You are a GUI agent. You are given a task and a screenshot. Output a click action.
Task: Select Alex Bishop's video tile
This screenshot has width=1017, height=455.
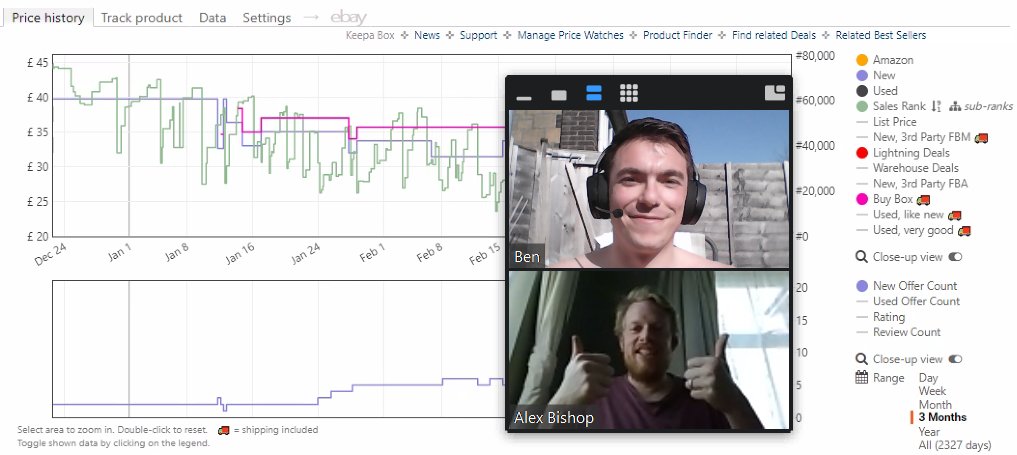coord(649,350)
